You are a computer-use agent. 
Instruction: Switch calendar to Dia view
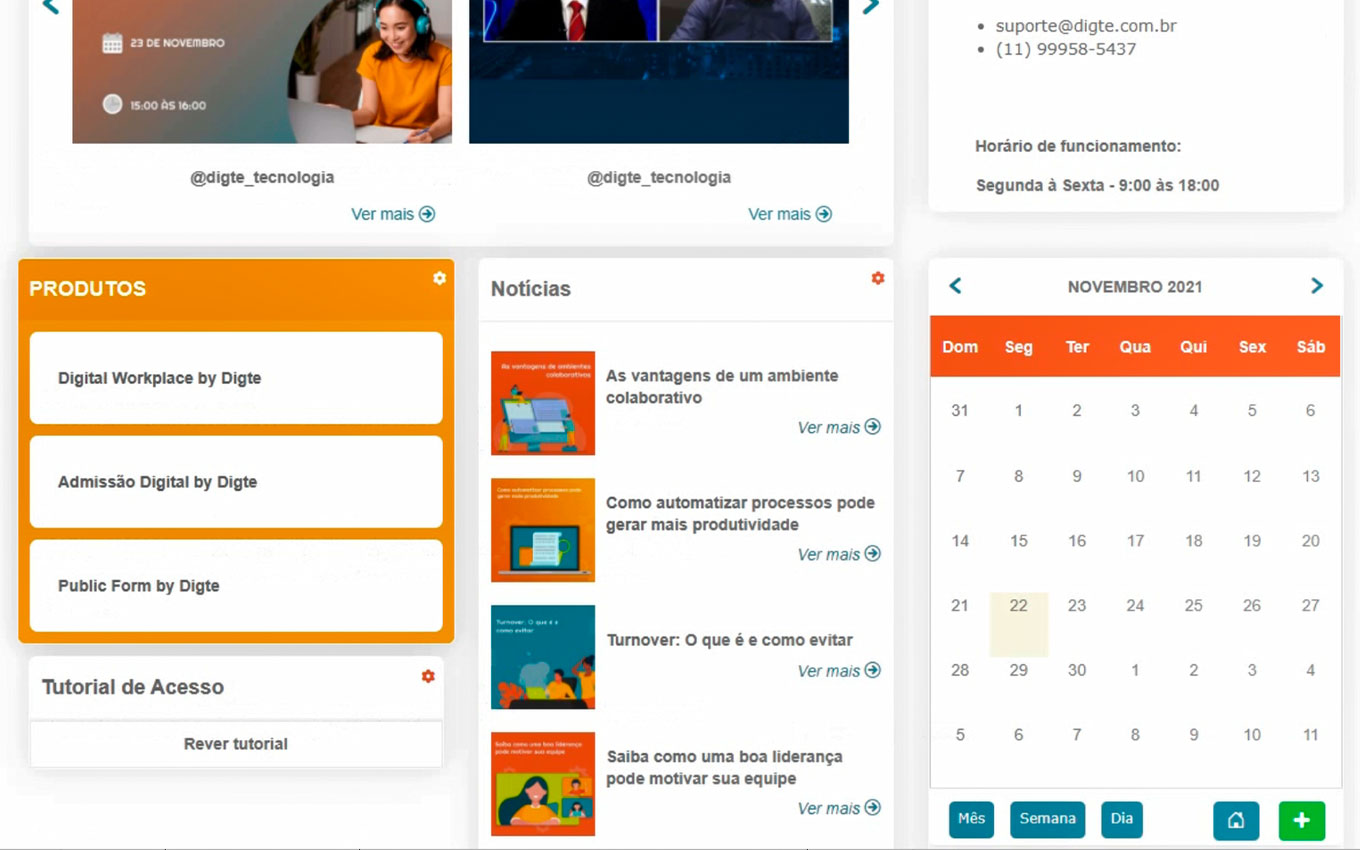coord(1122,819)
